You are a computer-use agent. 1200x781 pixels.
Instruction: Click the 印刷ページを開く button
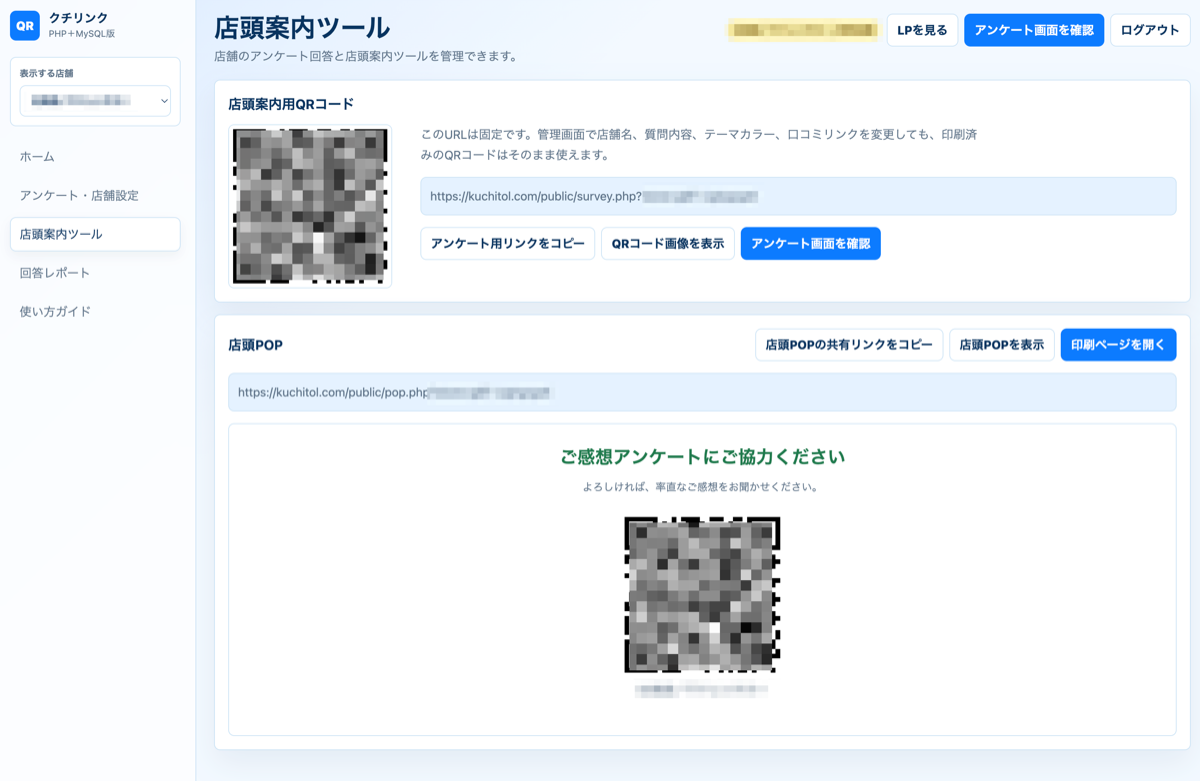[x=1118, y=345]
